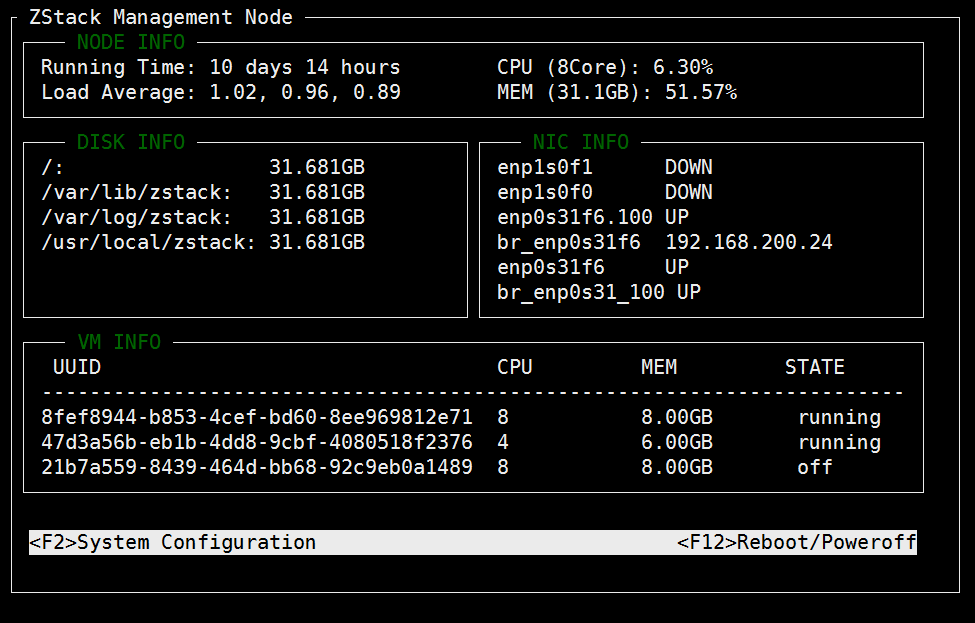The height and width of the screenshot is (623, 975).
Task: Select the Running Time 10 days 14 hours text
Action: click(221, 67)
